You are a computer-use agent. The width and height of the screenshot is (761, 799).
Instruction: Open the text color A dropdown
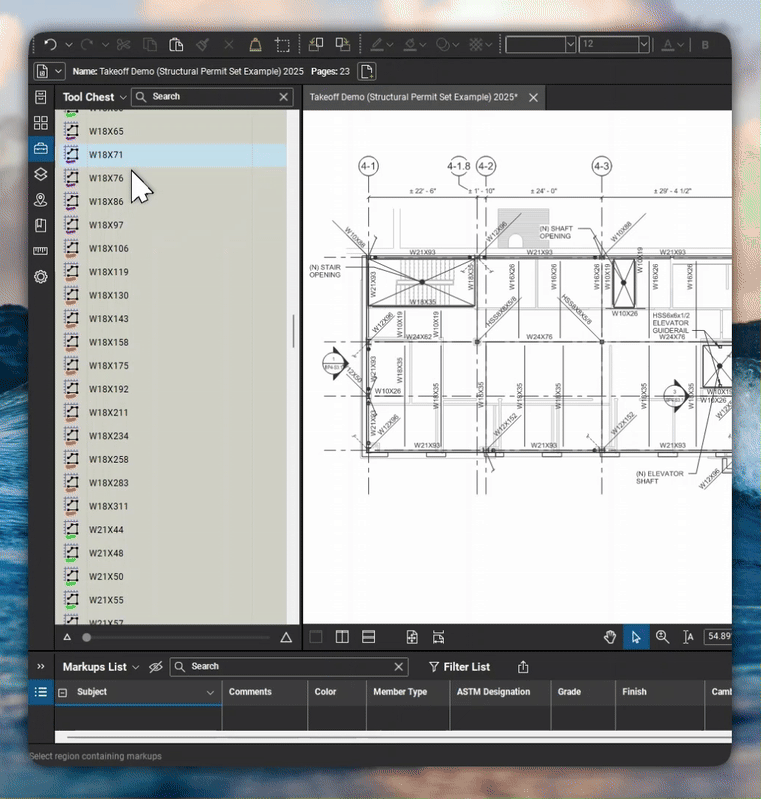click(680, 45)
